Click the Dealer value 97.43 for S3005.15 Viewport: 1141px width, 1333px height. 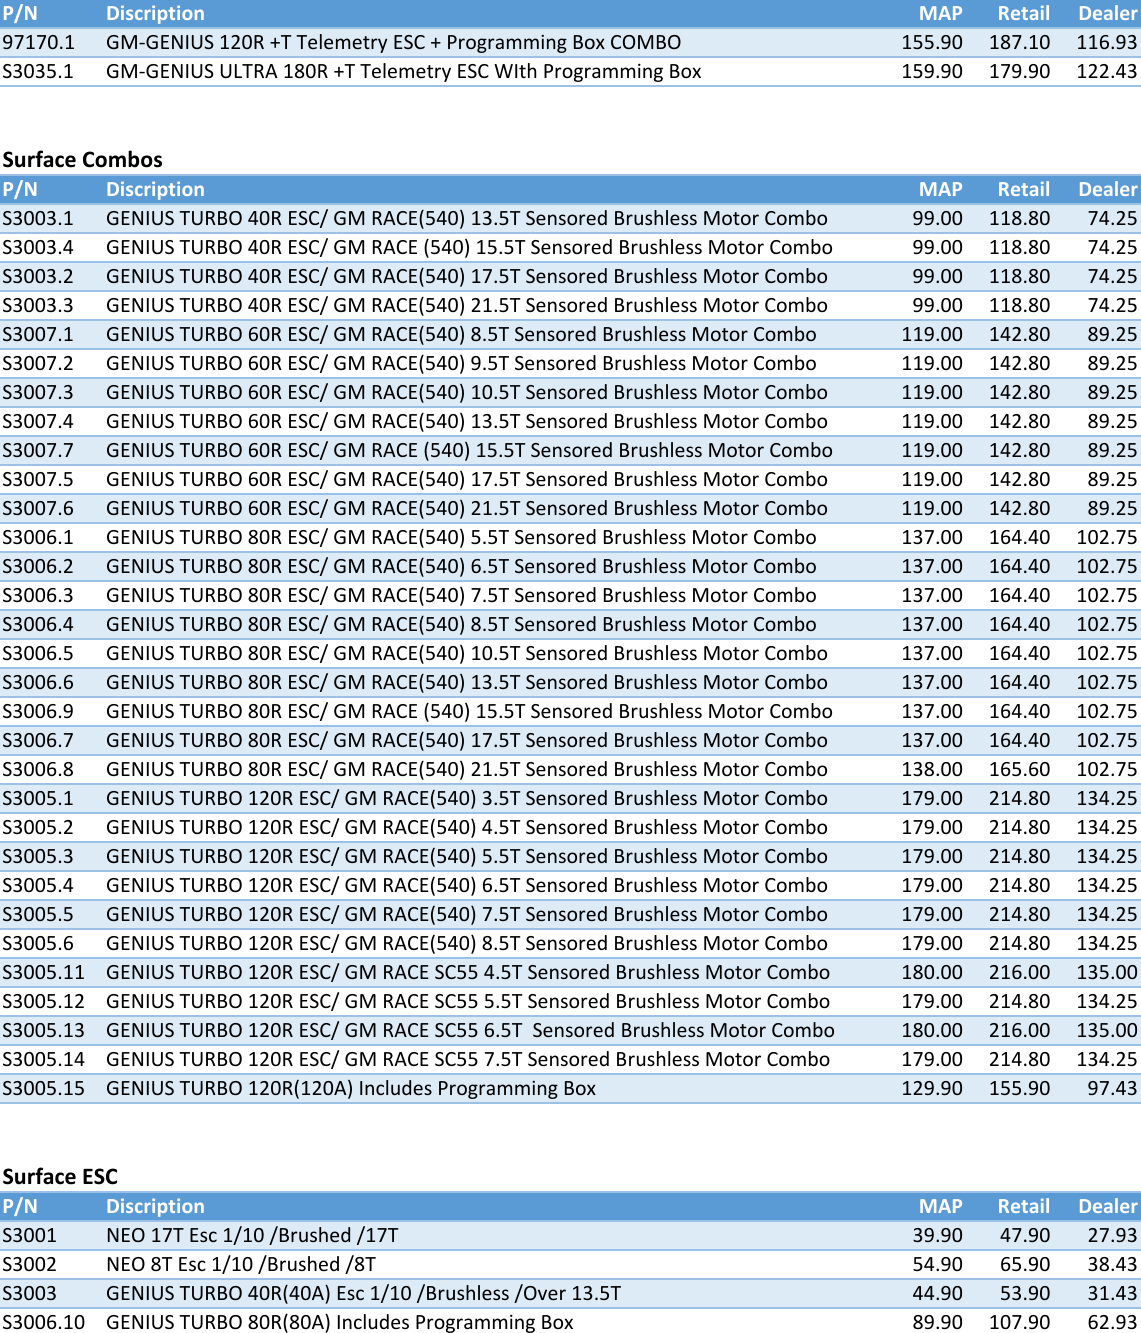coord(1111,1088)
